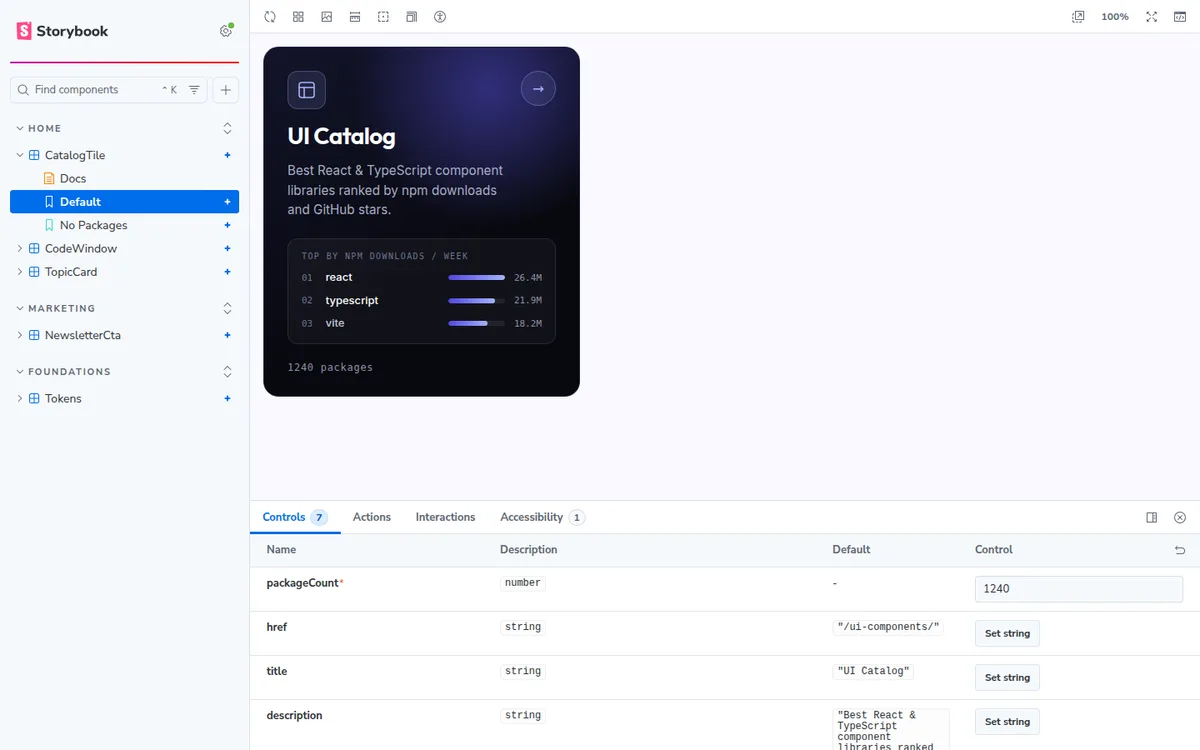Switch to the Interactions tab
1200x750 pixels.
point(445,517)
